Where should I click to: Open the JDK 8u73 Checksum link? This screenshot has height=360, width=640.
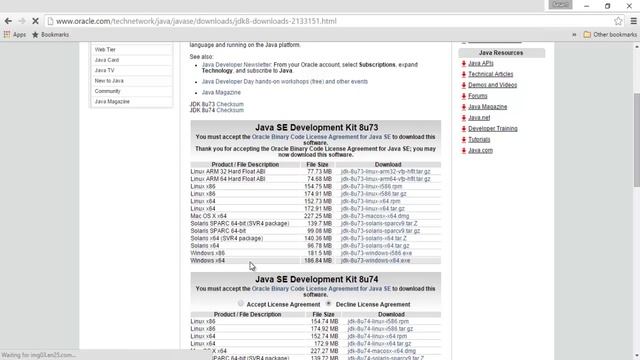pyautogui.click(x=230, y=104)
